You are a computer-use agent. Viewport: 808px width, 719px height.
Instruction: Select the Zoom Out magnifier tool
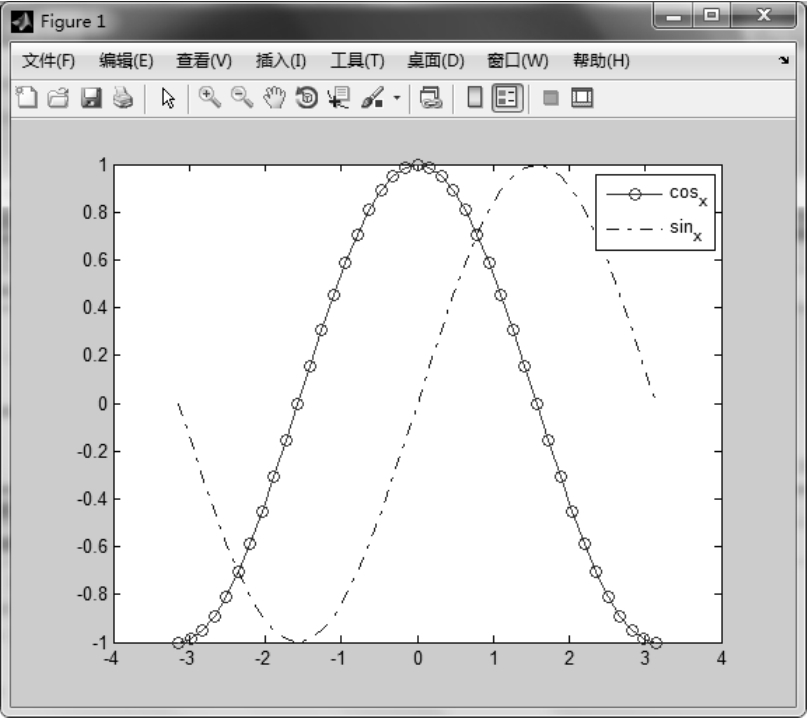pos(242,98)
